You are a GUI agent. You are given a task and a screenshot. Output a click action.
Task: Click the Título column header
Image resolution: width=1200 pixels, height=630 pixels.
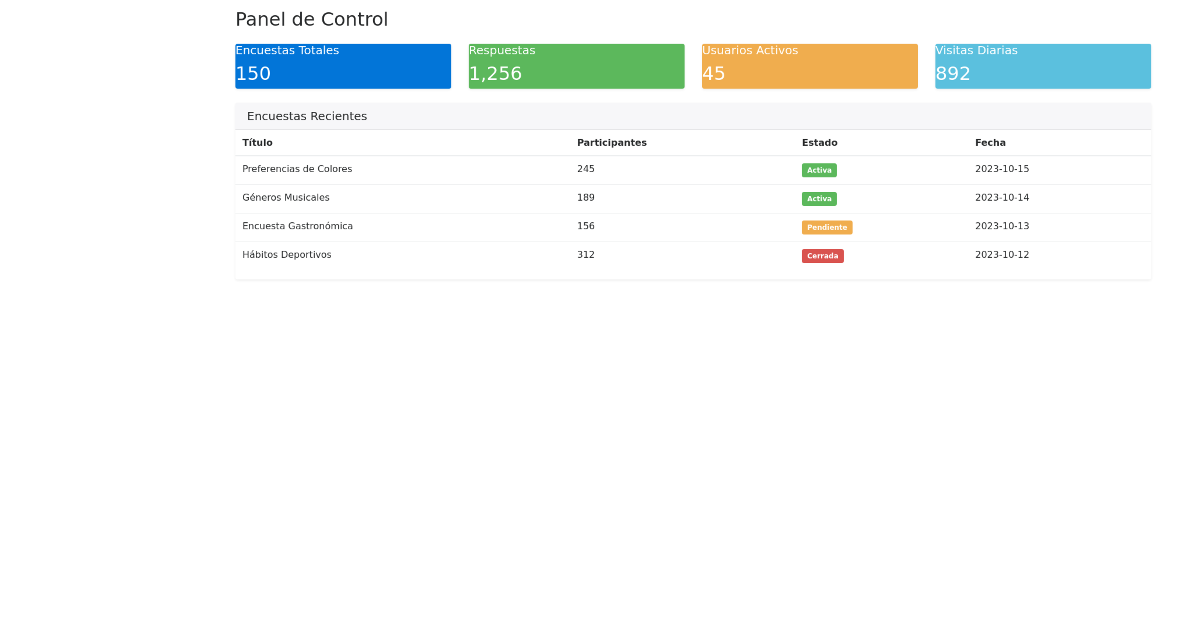257,143
